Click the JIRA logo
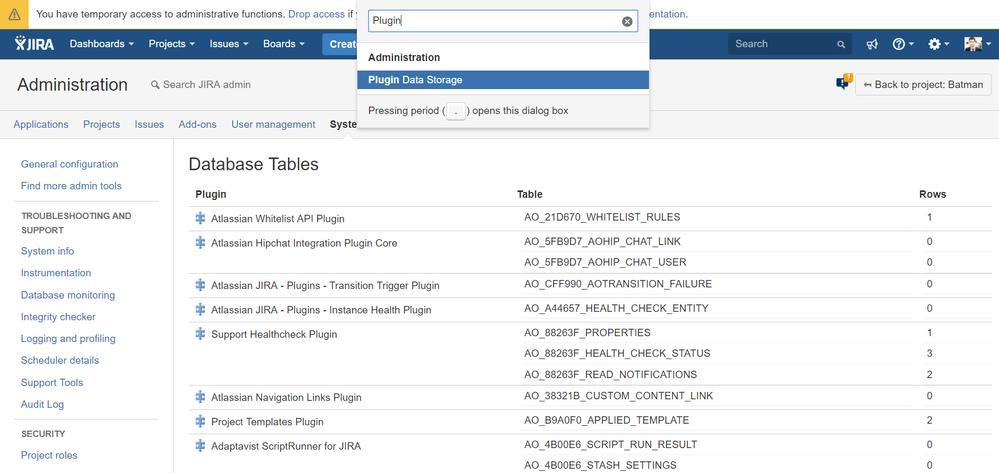This screenshot has width=999, height=473. [35, 43]
